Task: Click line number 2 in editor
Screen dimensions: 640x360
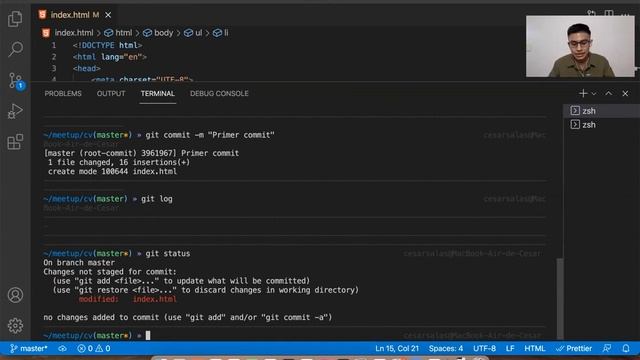Action: click(x=53, y=57)
